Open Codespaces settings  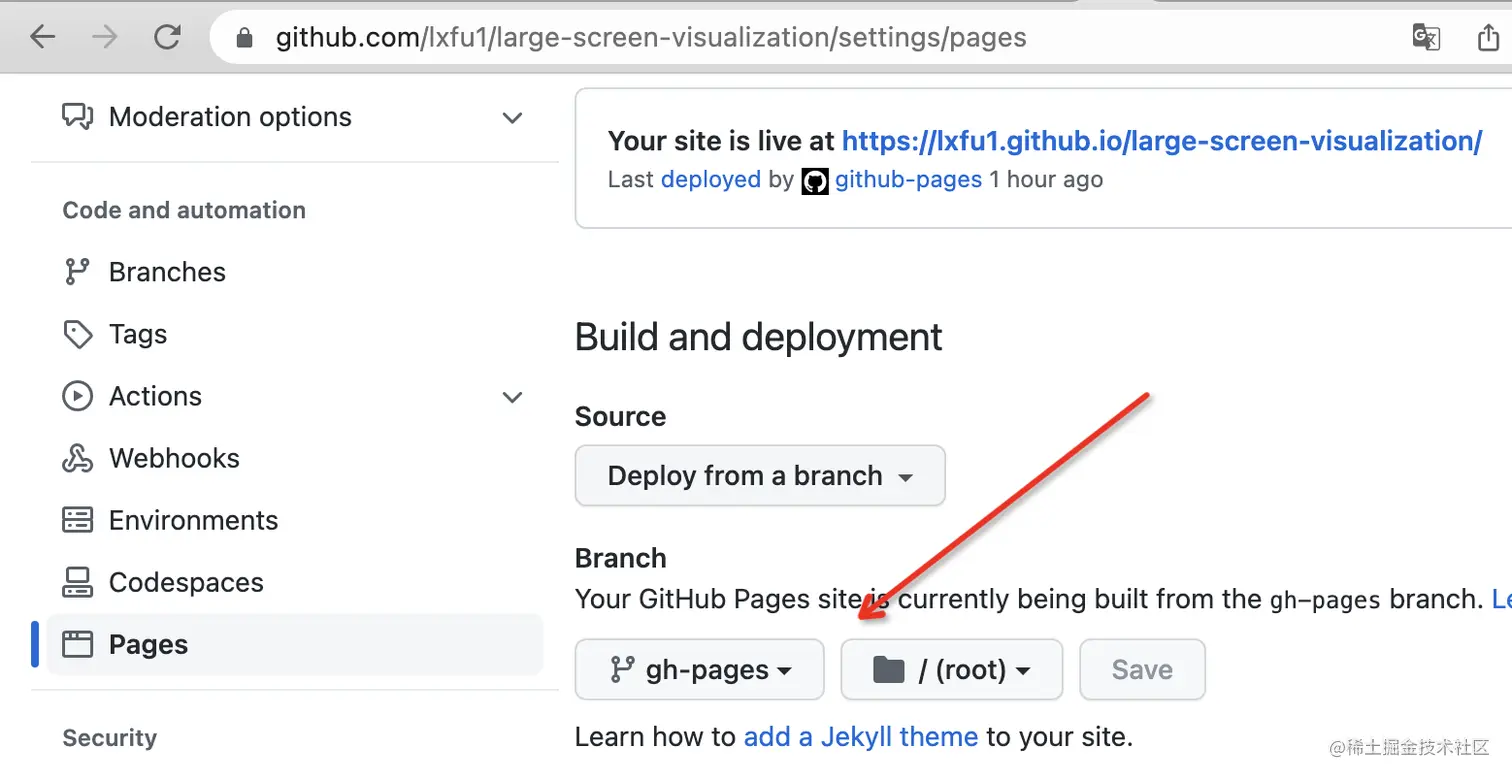point(295,582)
